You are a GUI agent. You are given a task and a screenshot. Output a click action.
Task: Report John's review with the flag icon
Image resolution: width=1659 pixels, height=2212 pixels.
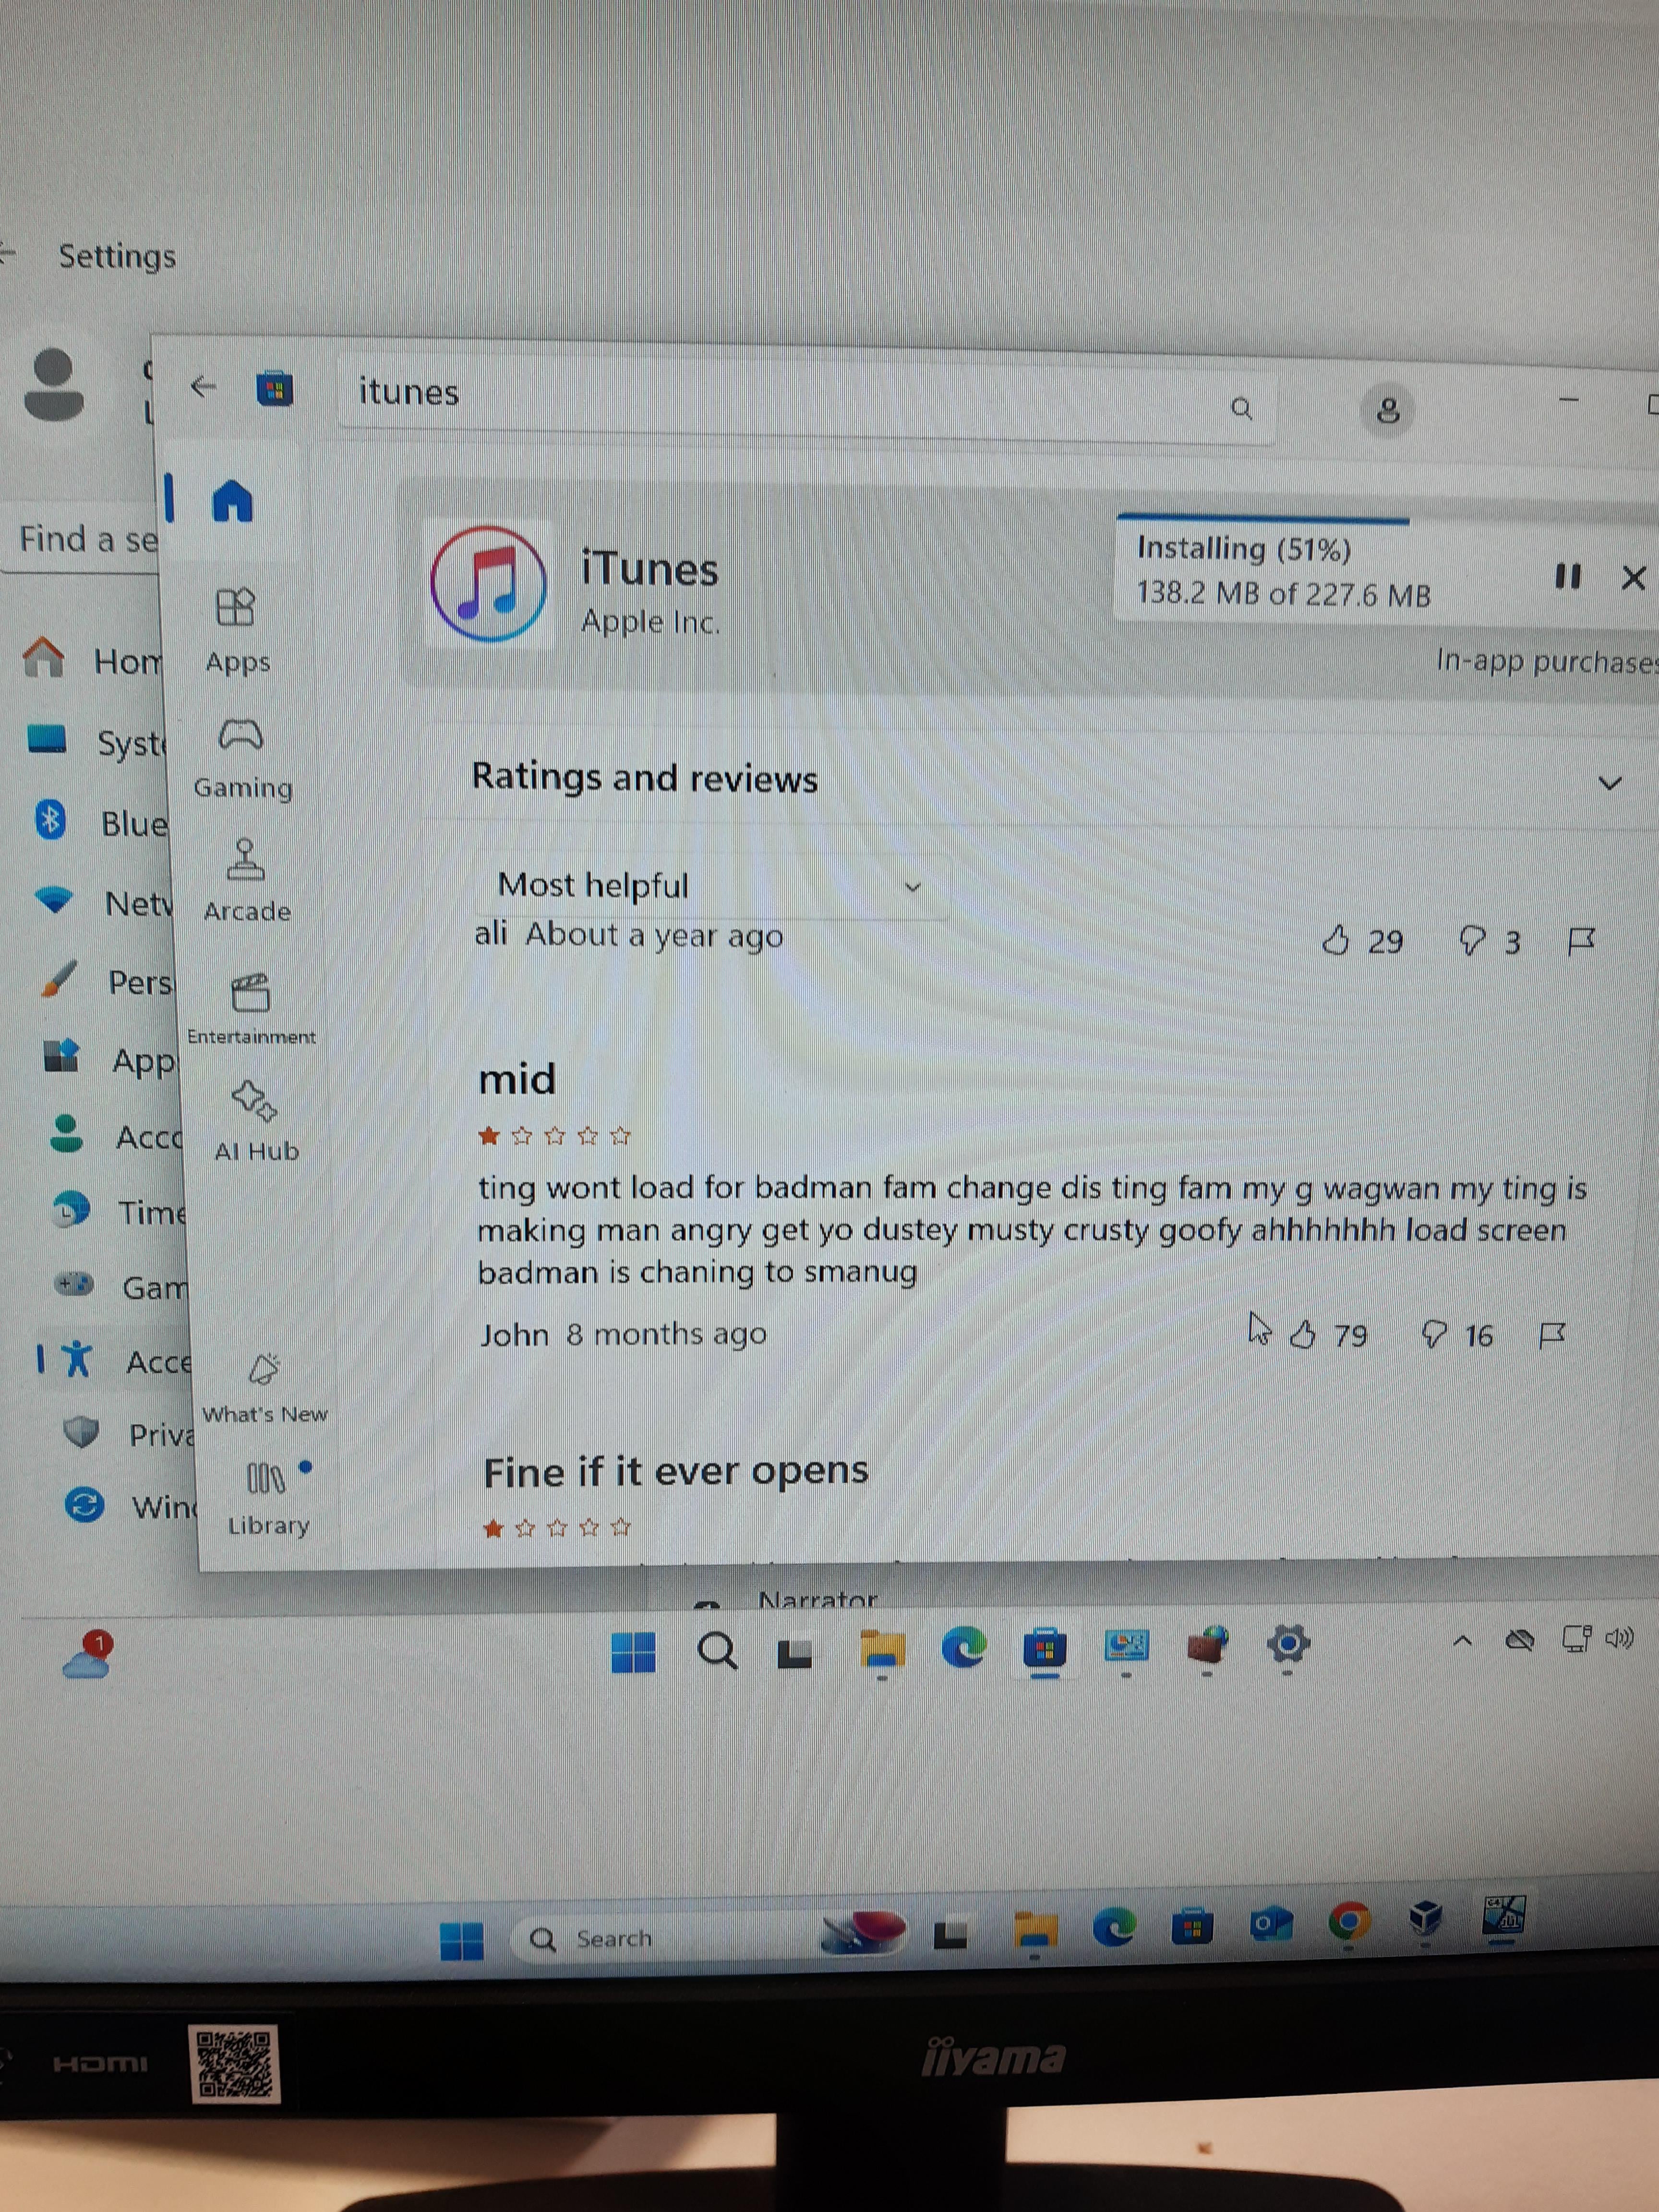tap(1551, 1334)
